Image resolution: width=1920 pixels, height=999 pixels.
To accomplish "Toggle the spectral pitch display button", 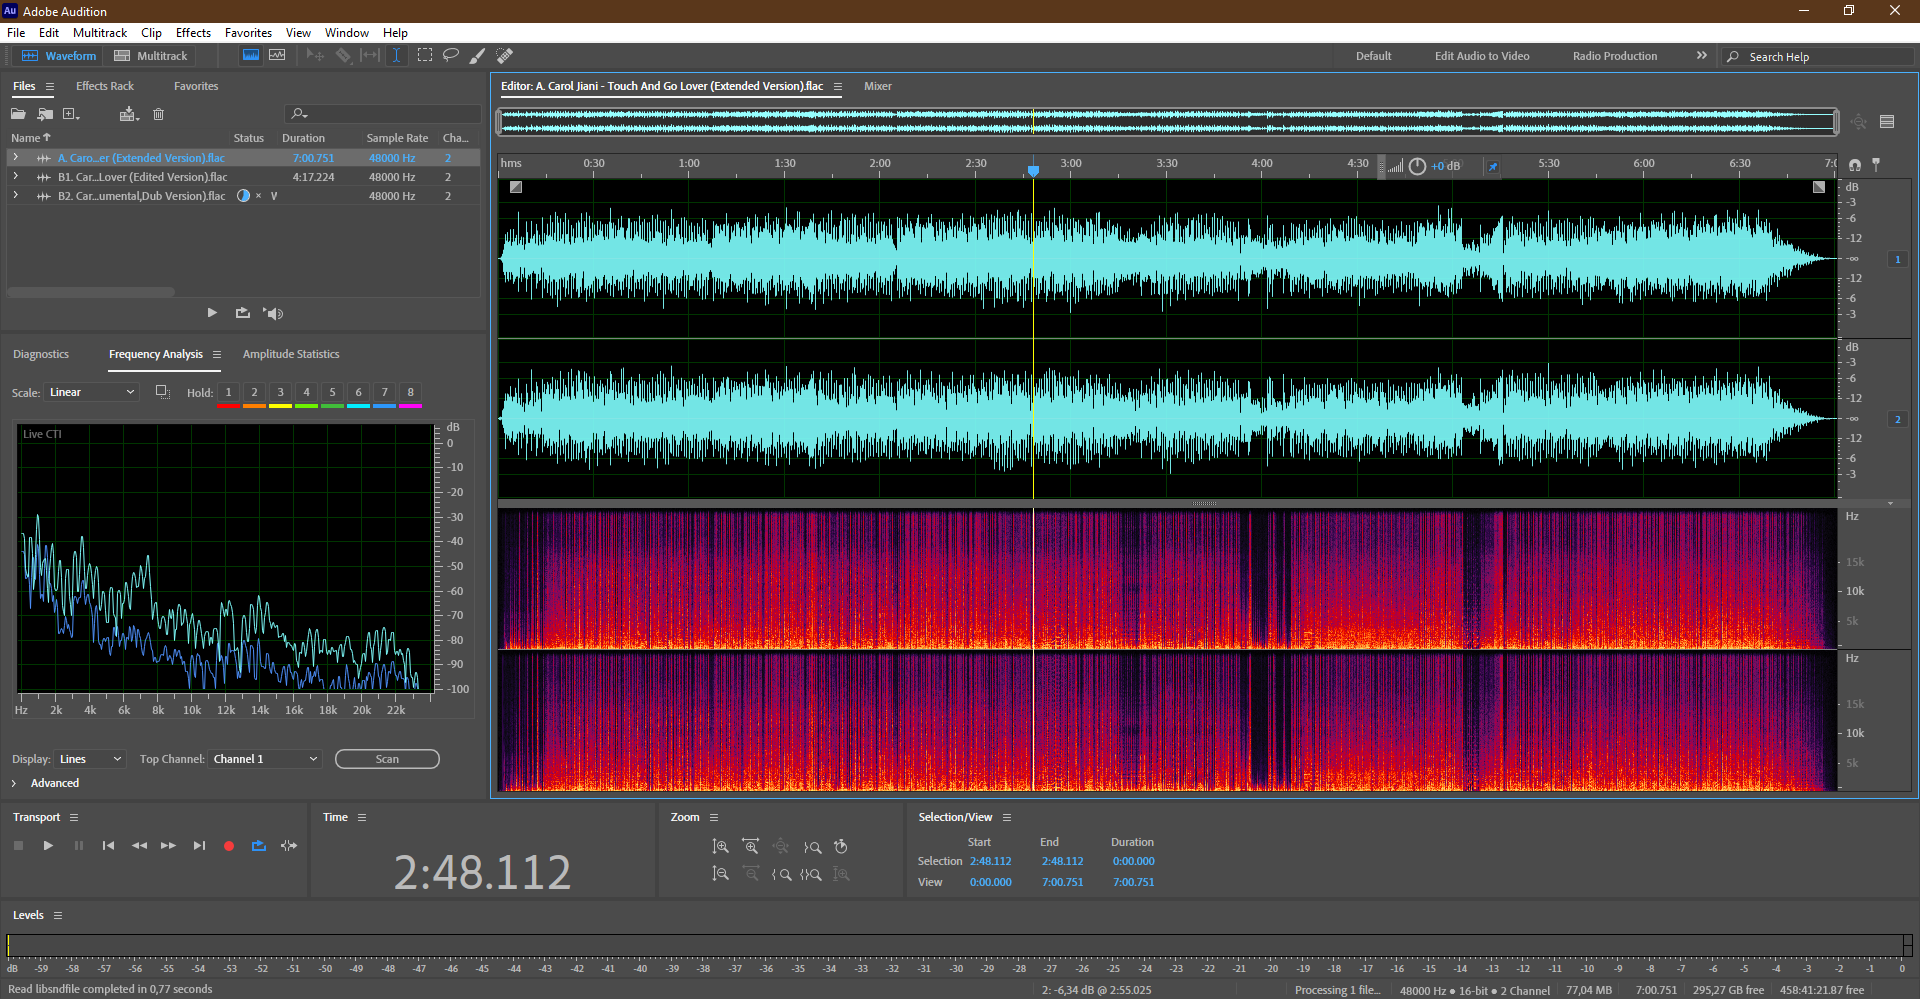I will 277,56.
